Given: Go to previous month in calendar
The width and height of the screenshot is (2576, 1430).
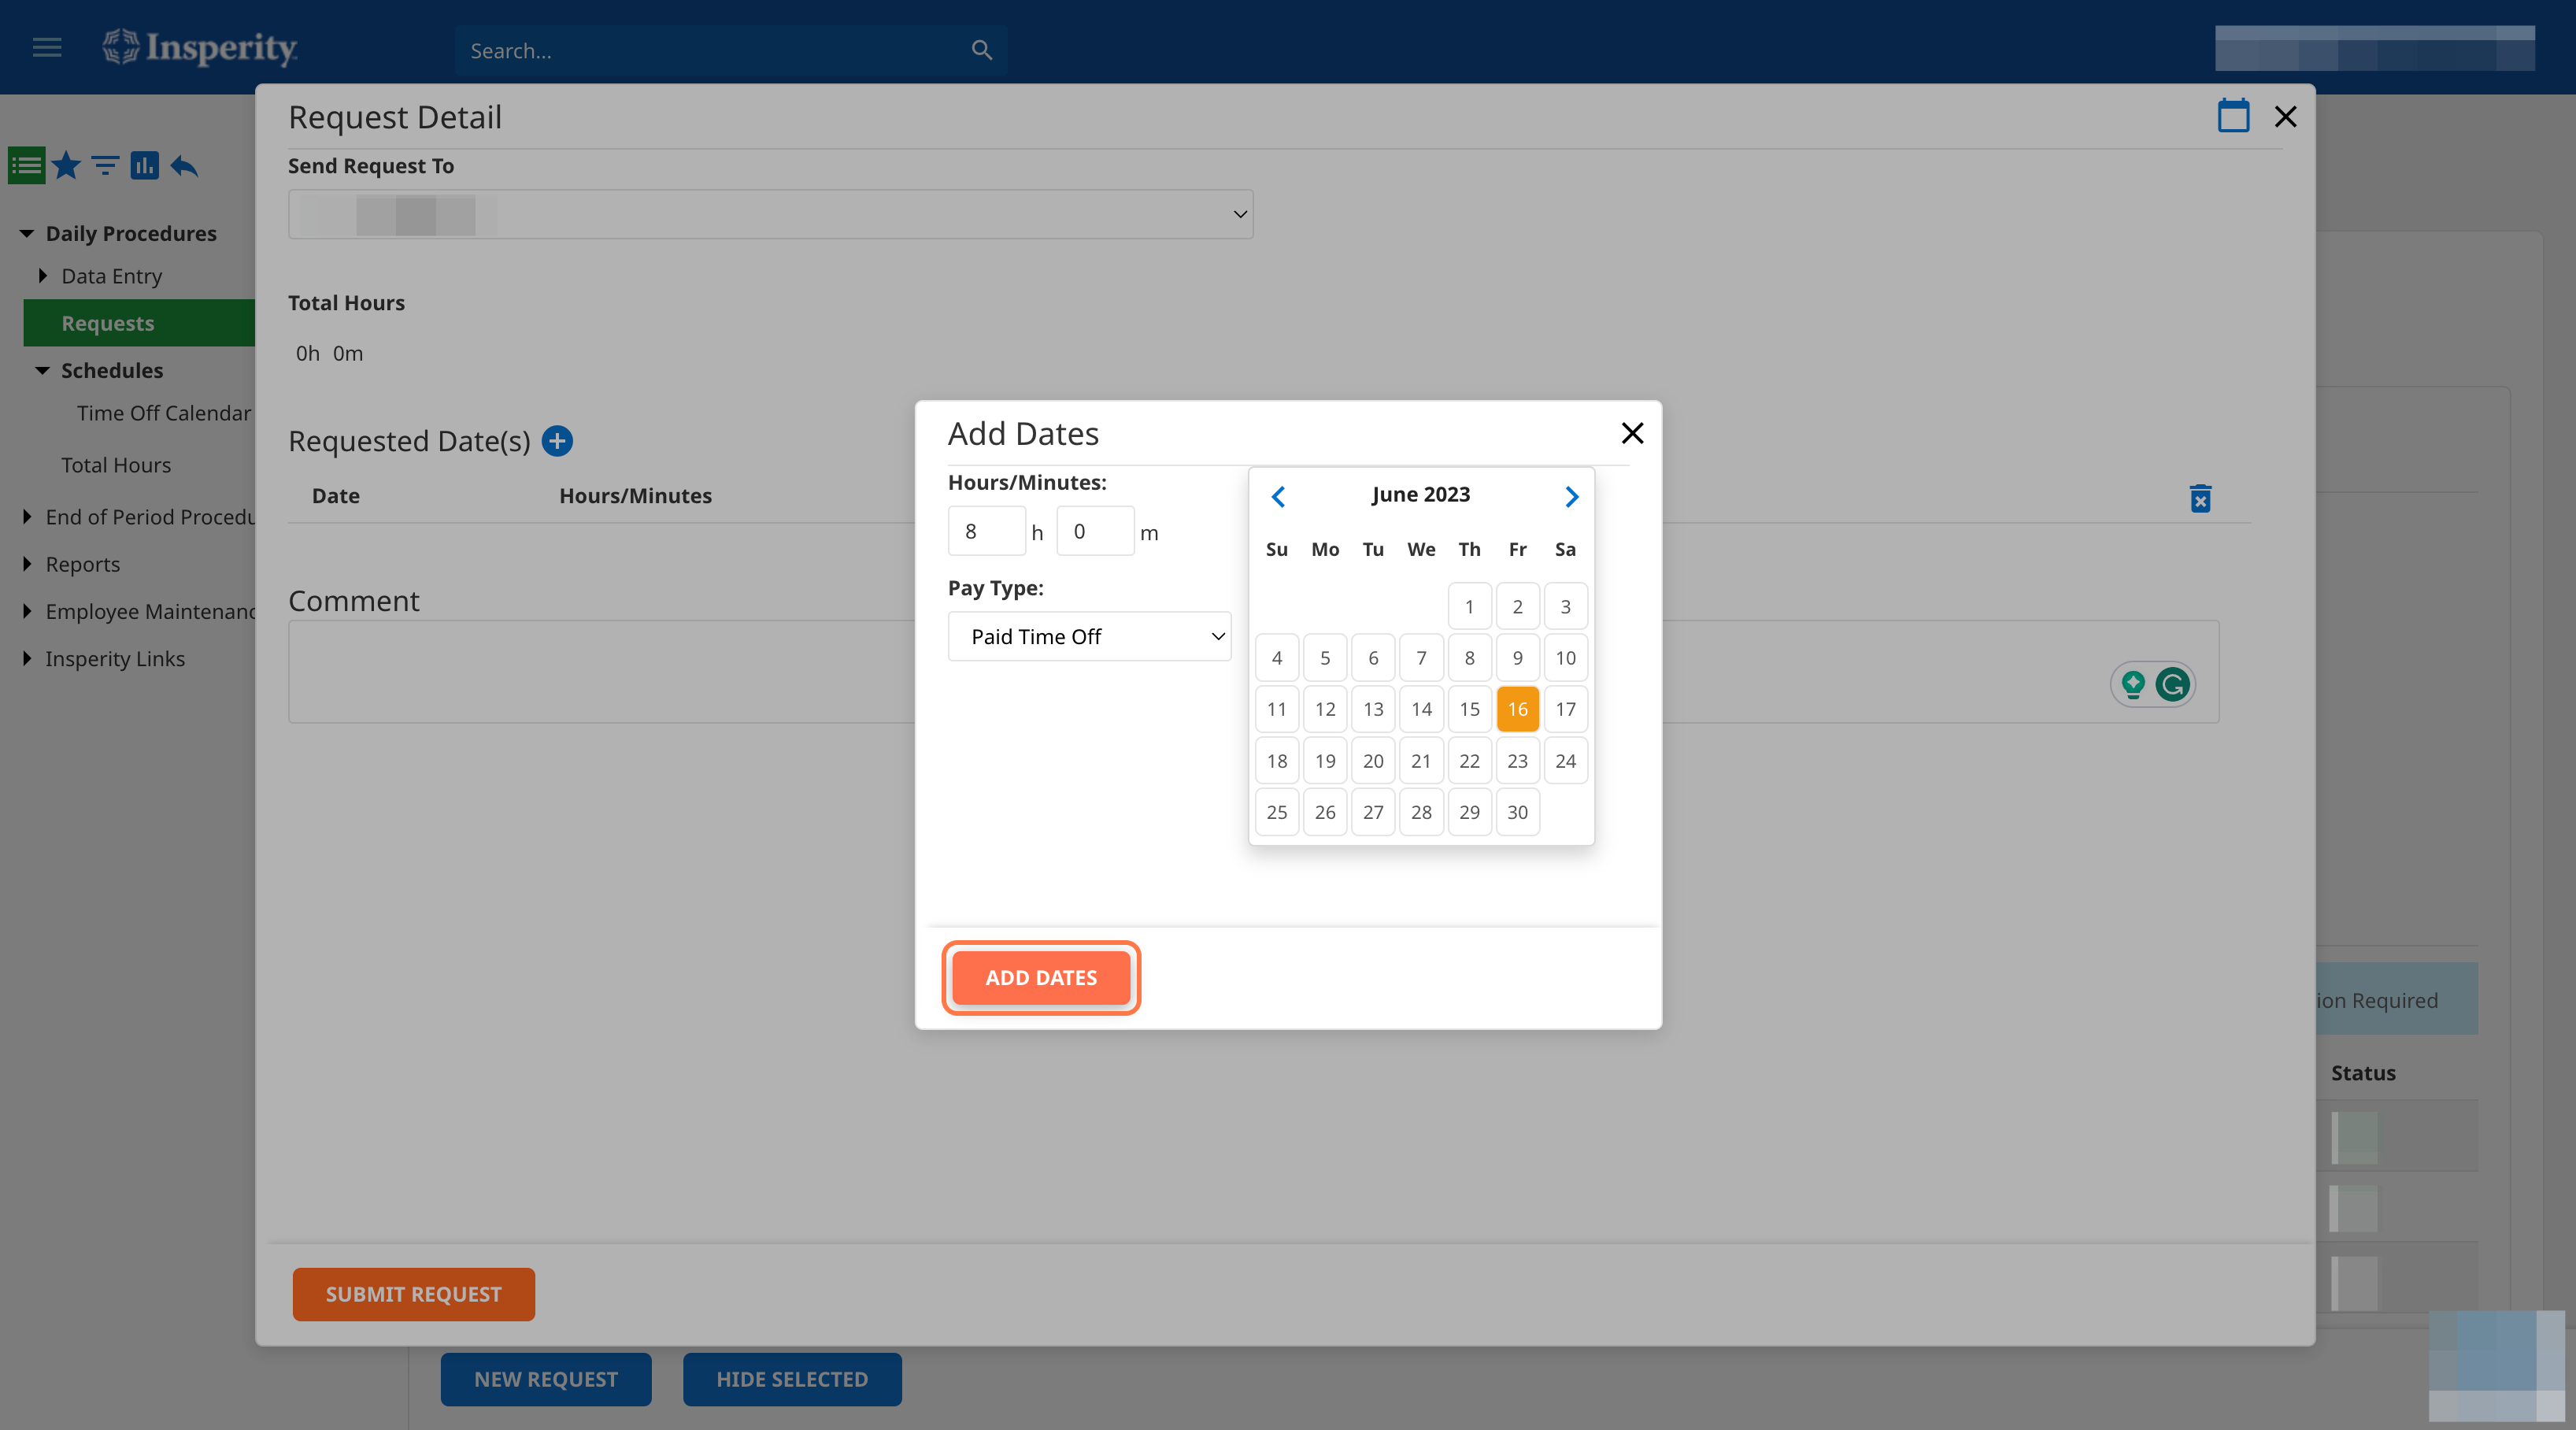Looking at the screenshot, I should (1278, 496).
